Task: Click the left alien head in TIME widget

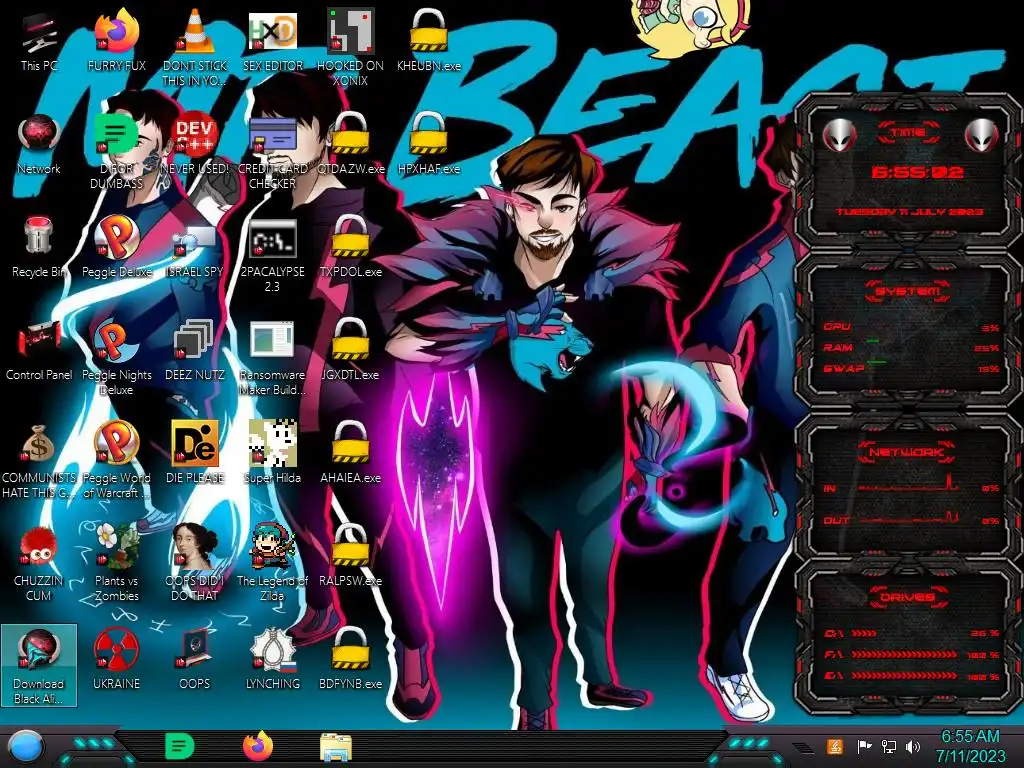Action: 839,136
